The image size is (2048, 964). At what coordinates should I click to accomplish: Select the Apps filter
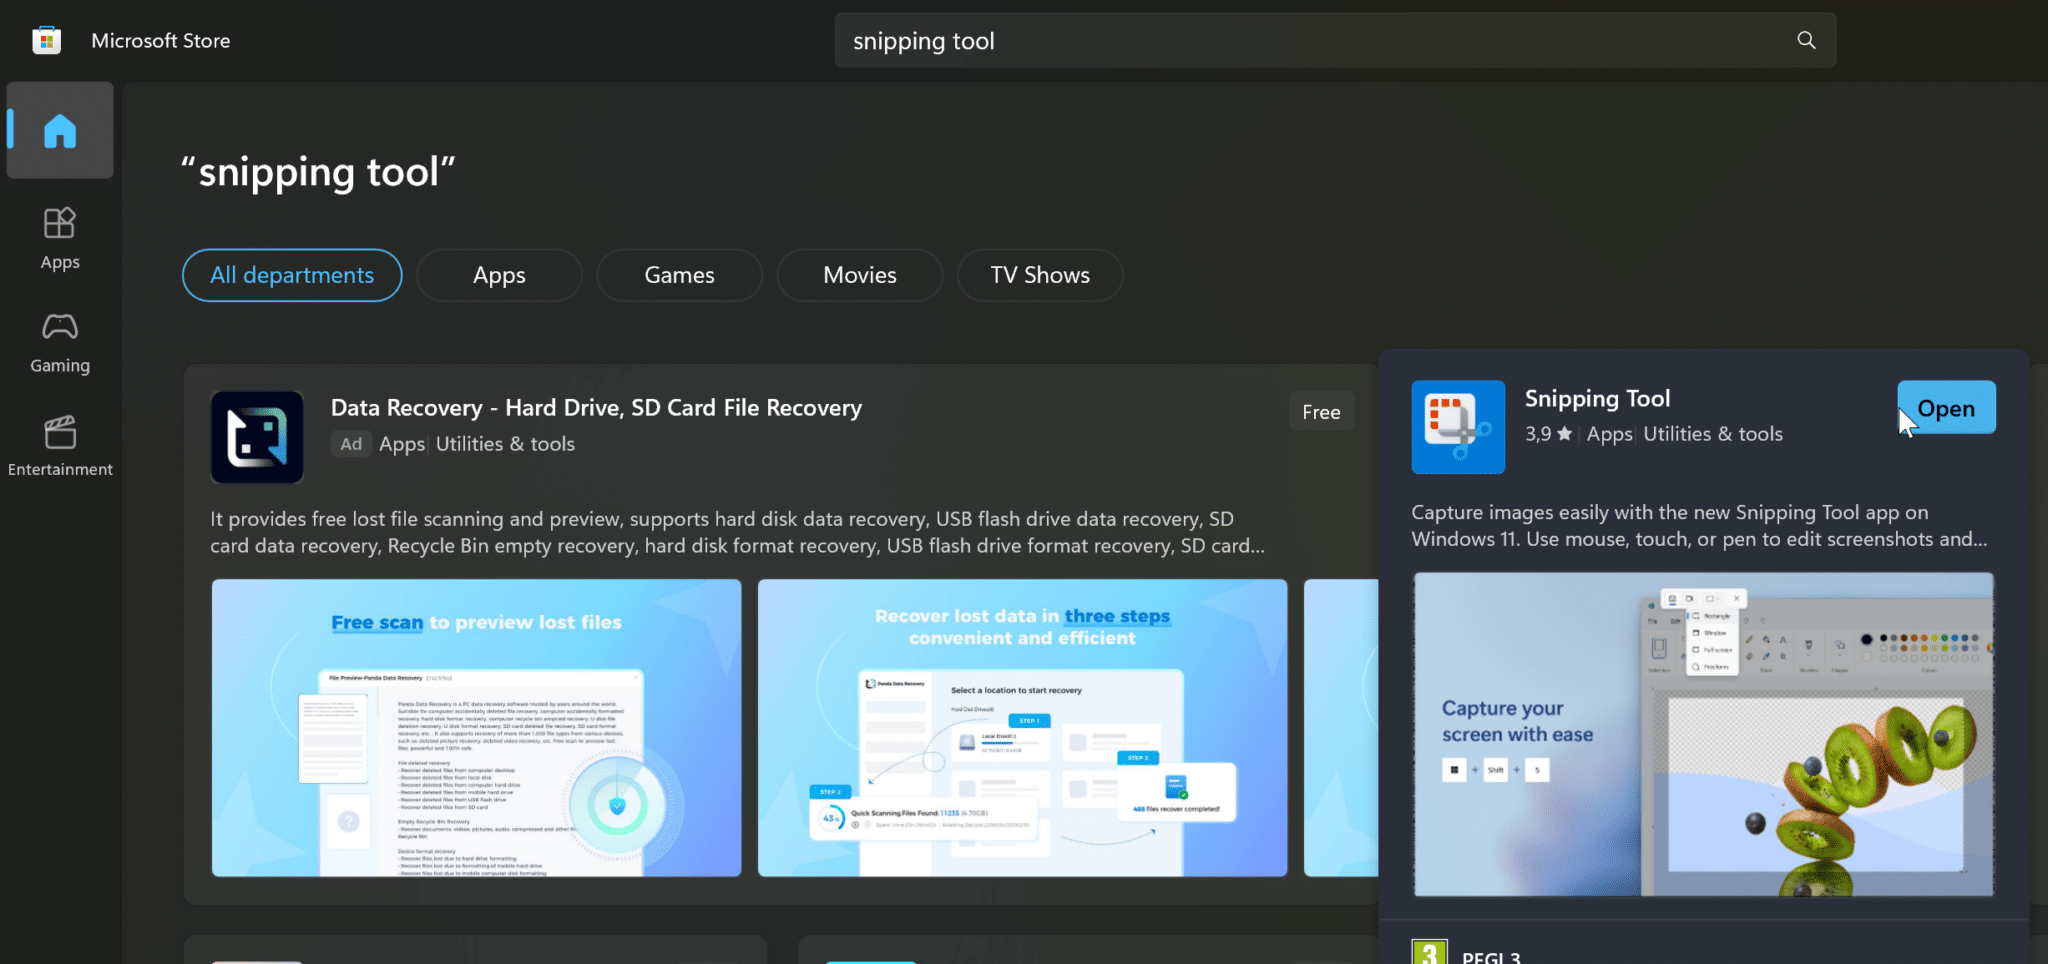(499, 274)
